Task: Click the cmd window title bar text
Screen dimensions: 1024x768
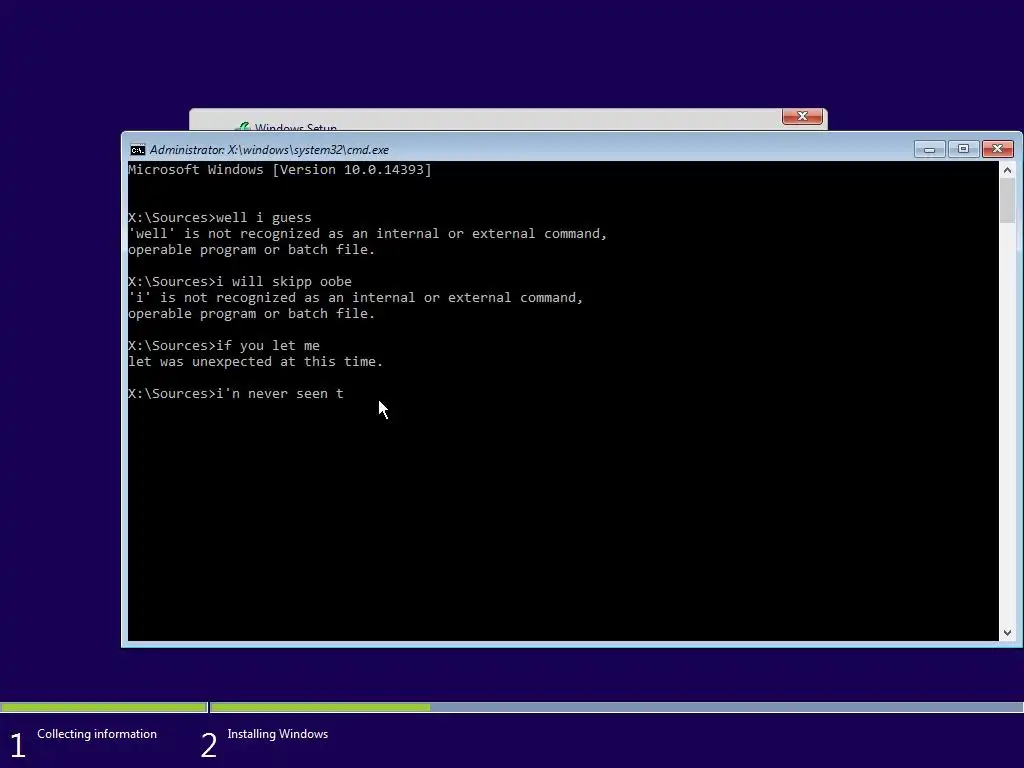Action: click(269, 150)
